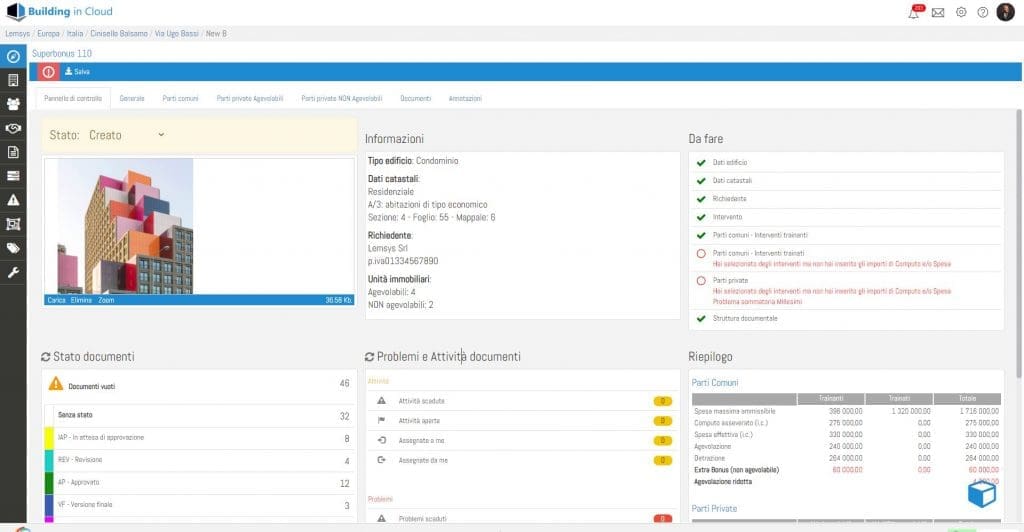Switch to the Annotazioni tab
This screenshot has width=1024, height=532.
[465, 99]
